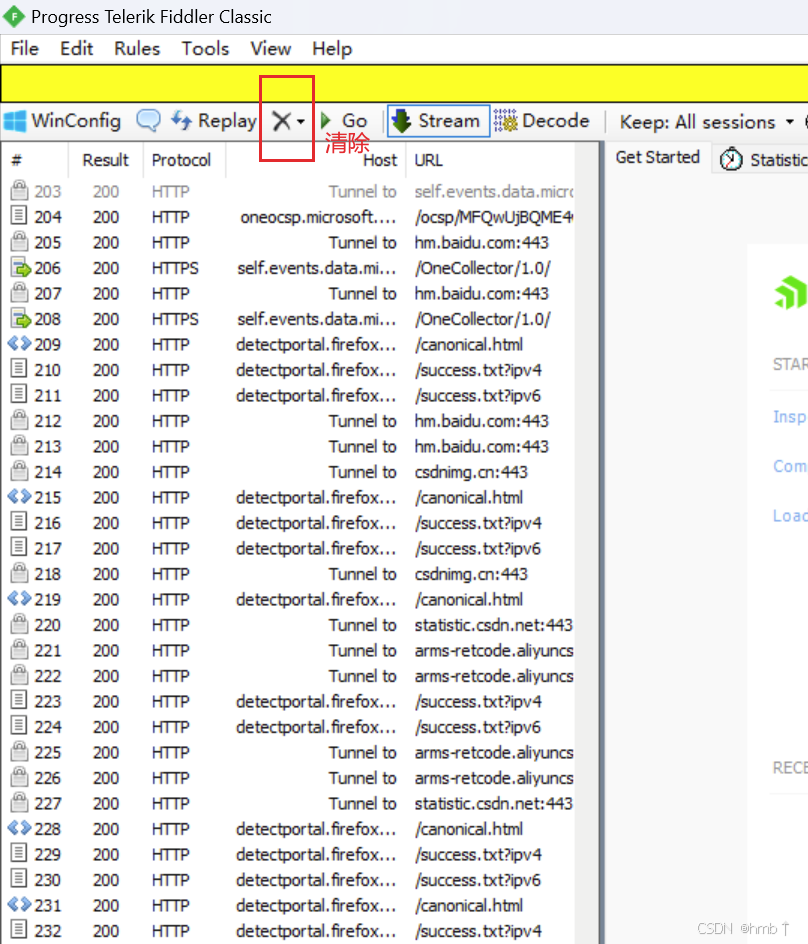Open the File menu
This screenshot has width=808, height=944.
pos(25,49)
